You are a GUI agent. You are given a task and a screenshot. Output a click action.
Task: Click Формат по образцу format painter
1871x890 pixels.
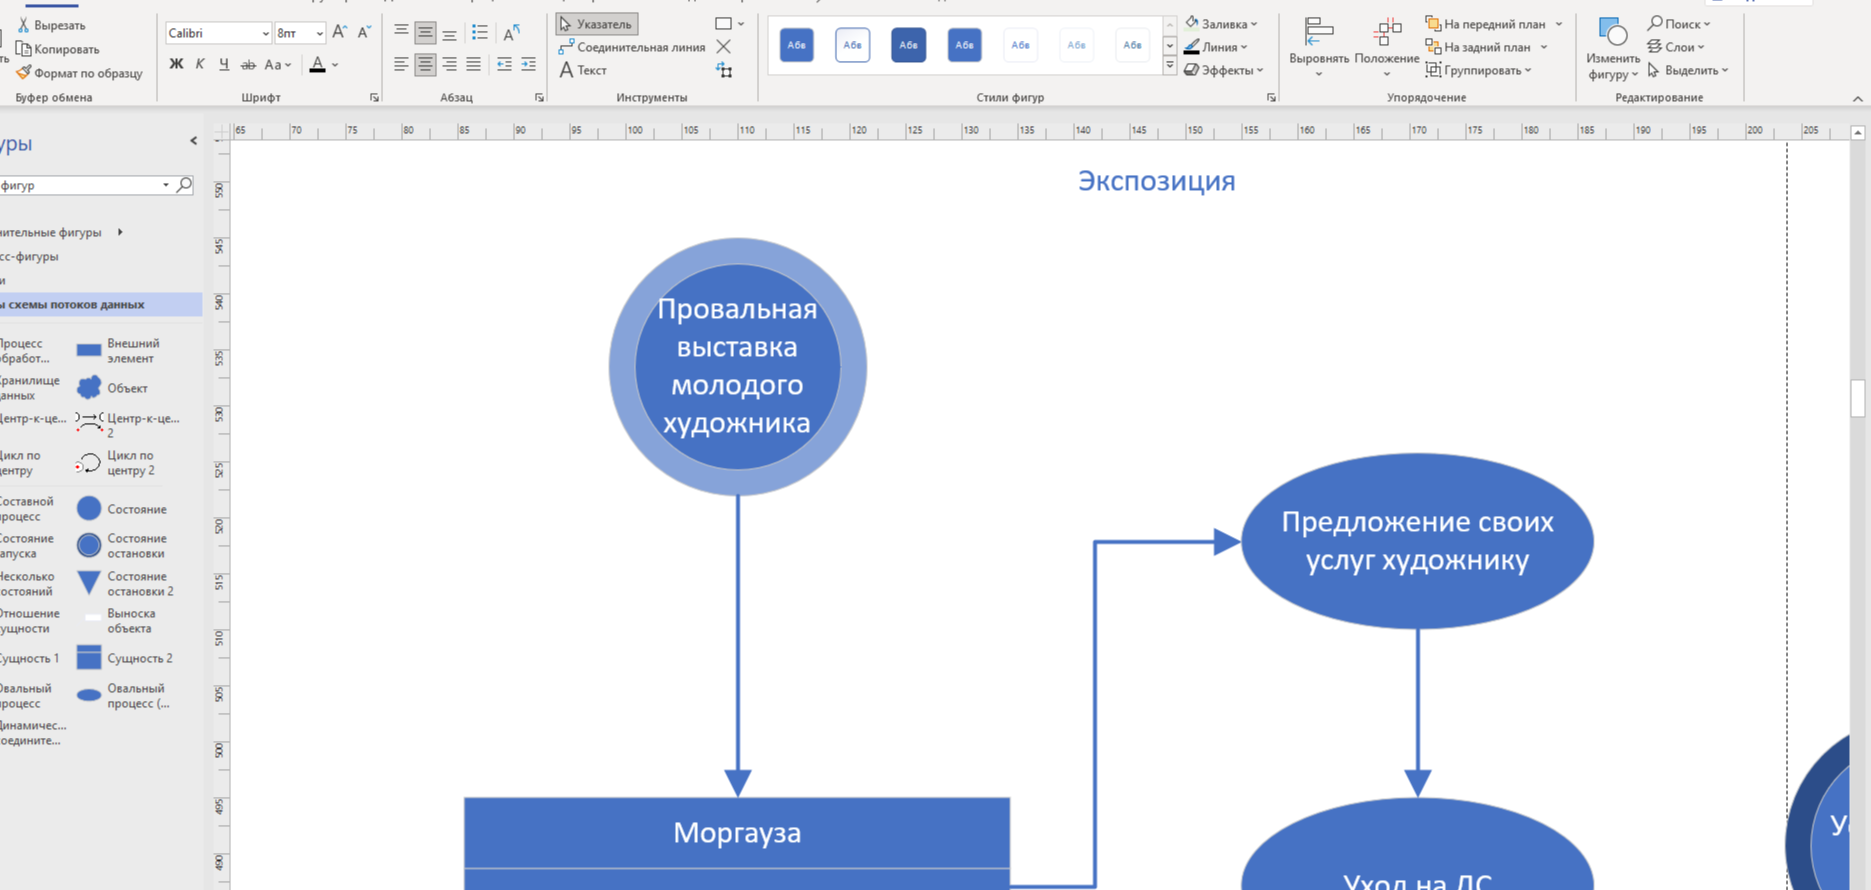click(x=79, y=73)
